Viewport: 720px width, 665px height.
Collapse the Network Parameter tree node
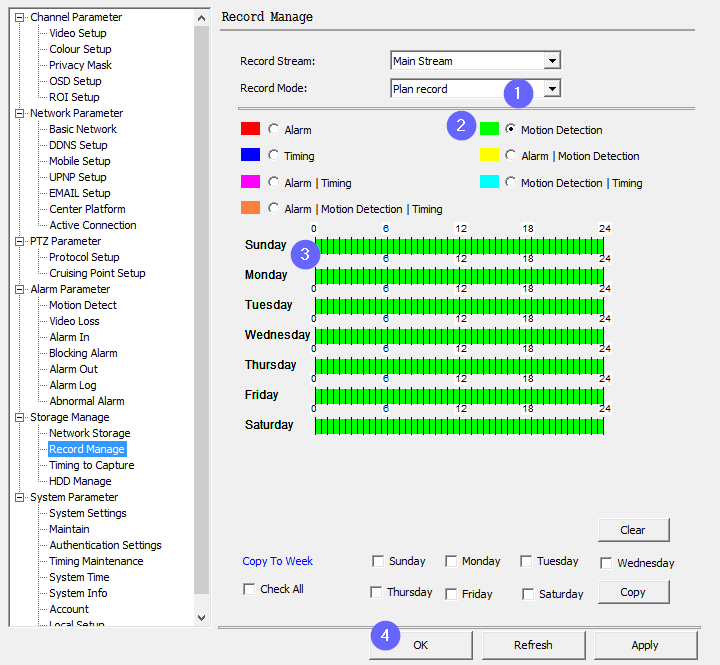tap(19, 113)
